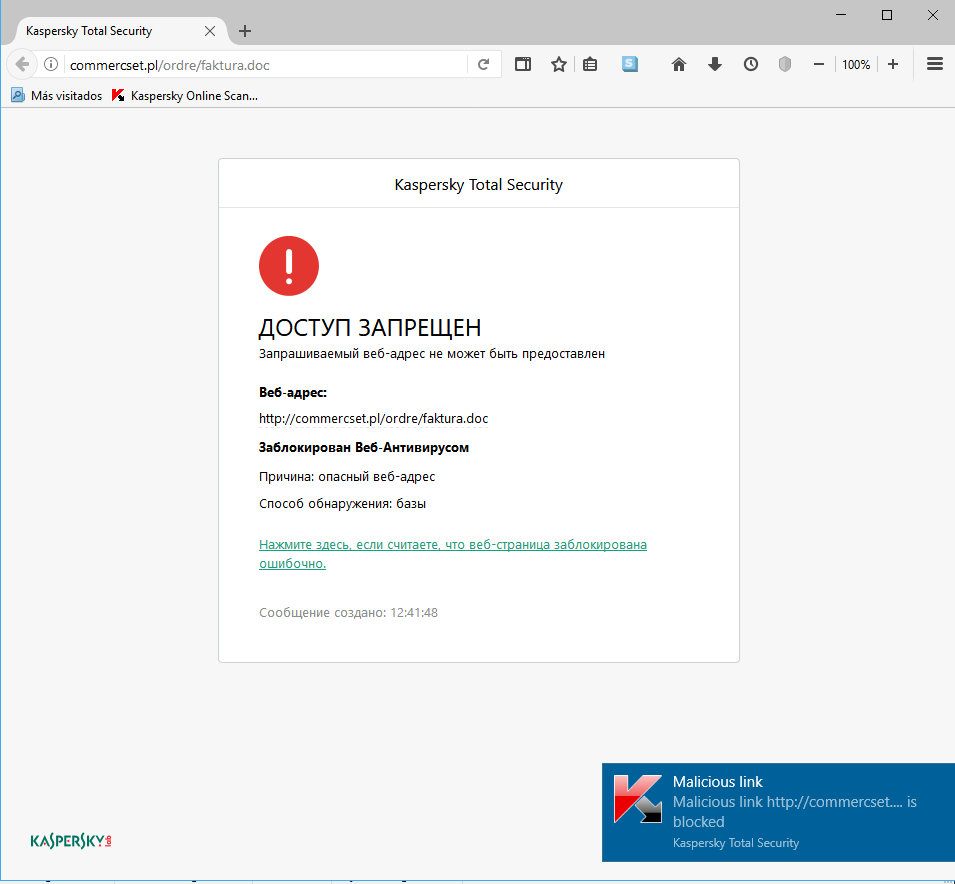
Task: Click 'Сообщение создано: 12:41:48' timestamp
Action: tap(348, 613)
